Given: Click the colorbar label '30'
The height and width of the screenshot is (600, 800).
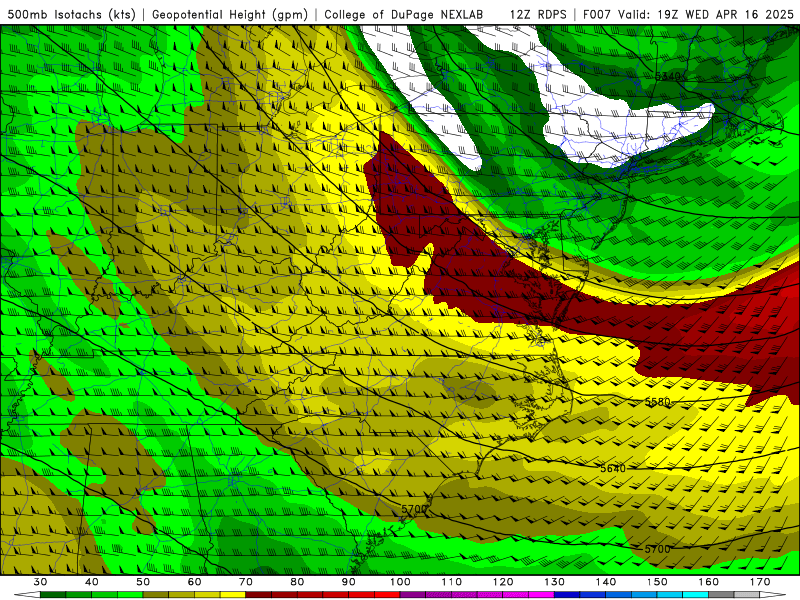Looking at the screenshot, I should (40, 582).
